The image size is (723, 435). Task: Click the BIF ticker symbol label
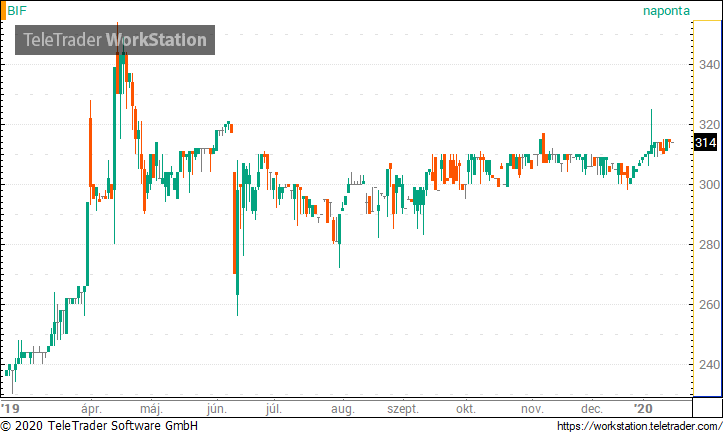click(17, 11)
